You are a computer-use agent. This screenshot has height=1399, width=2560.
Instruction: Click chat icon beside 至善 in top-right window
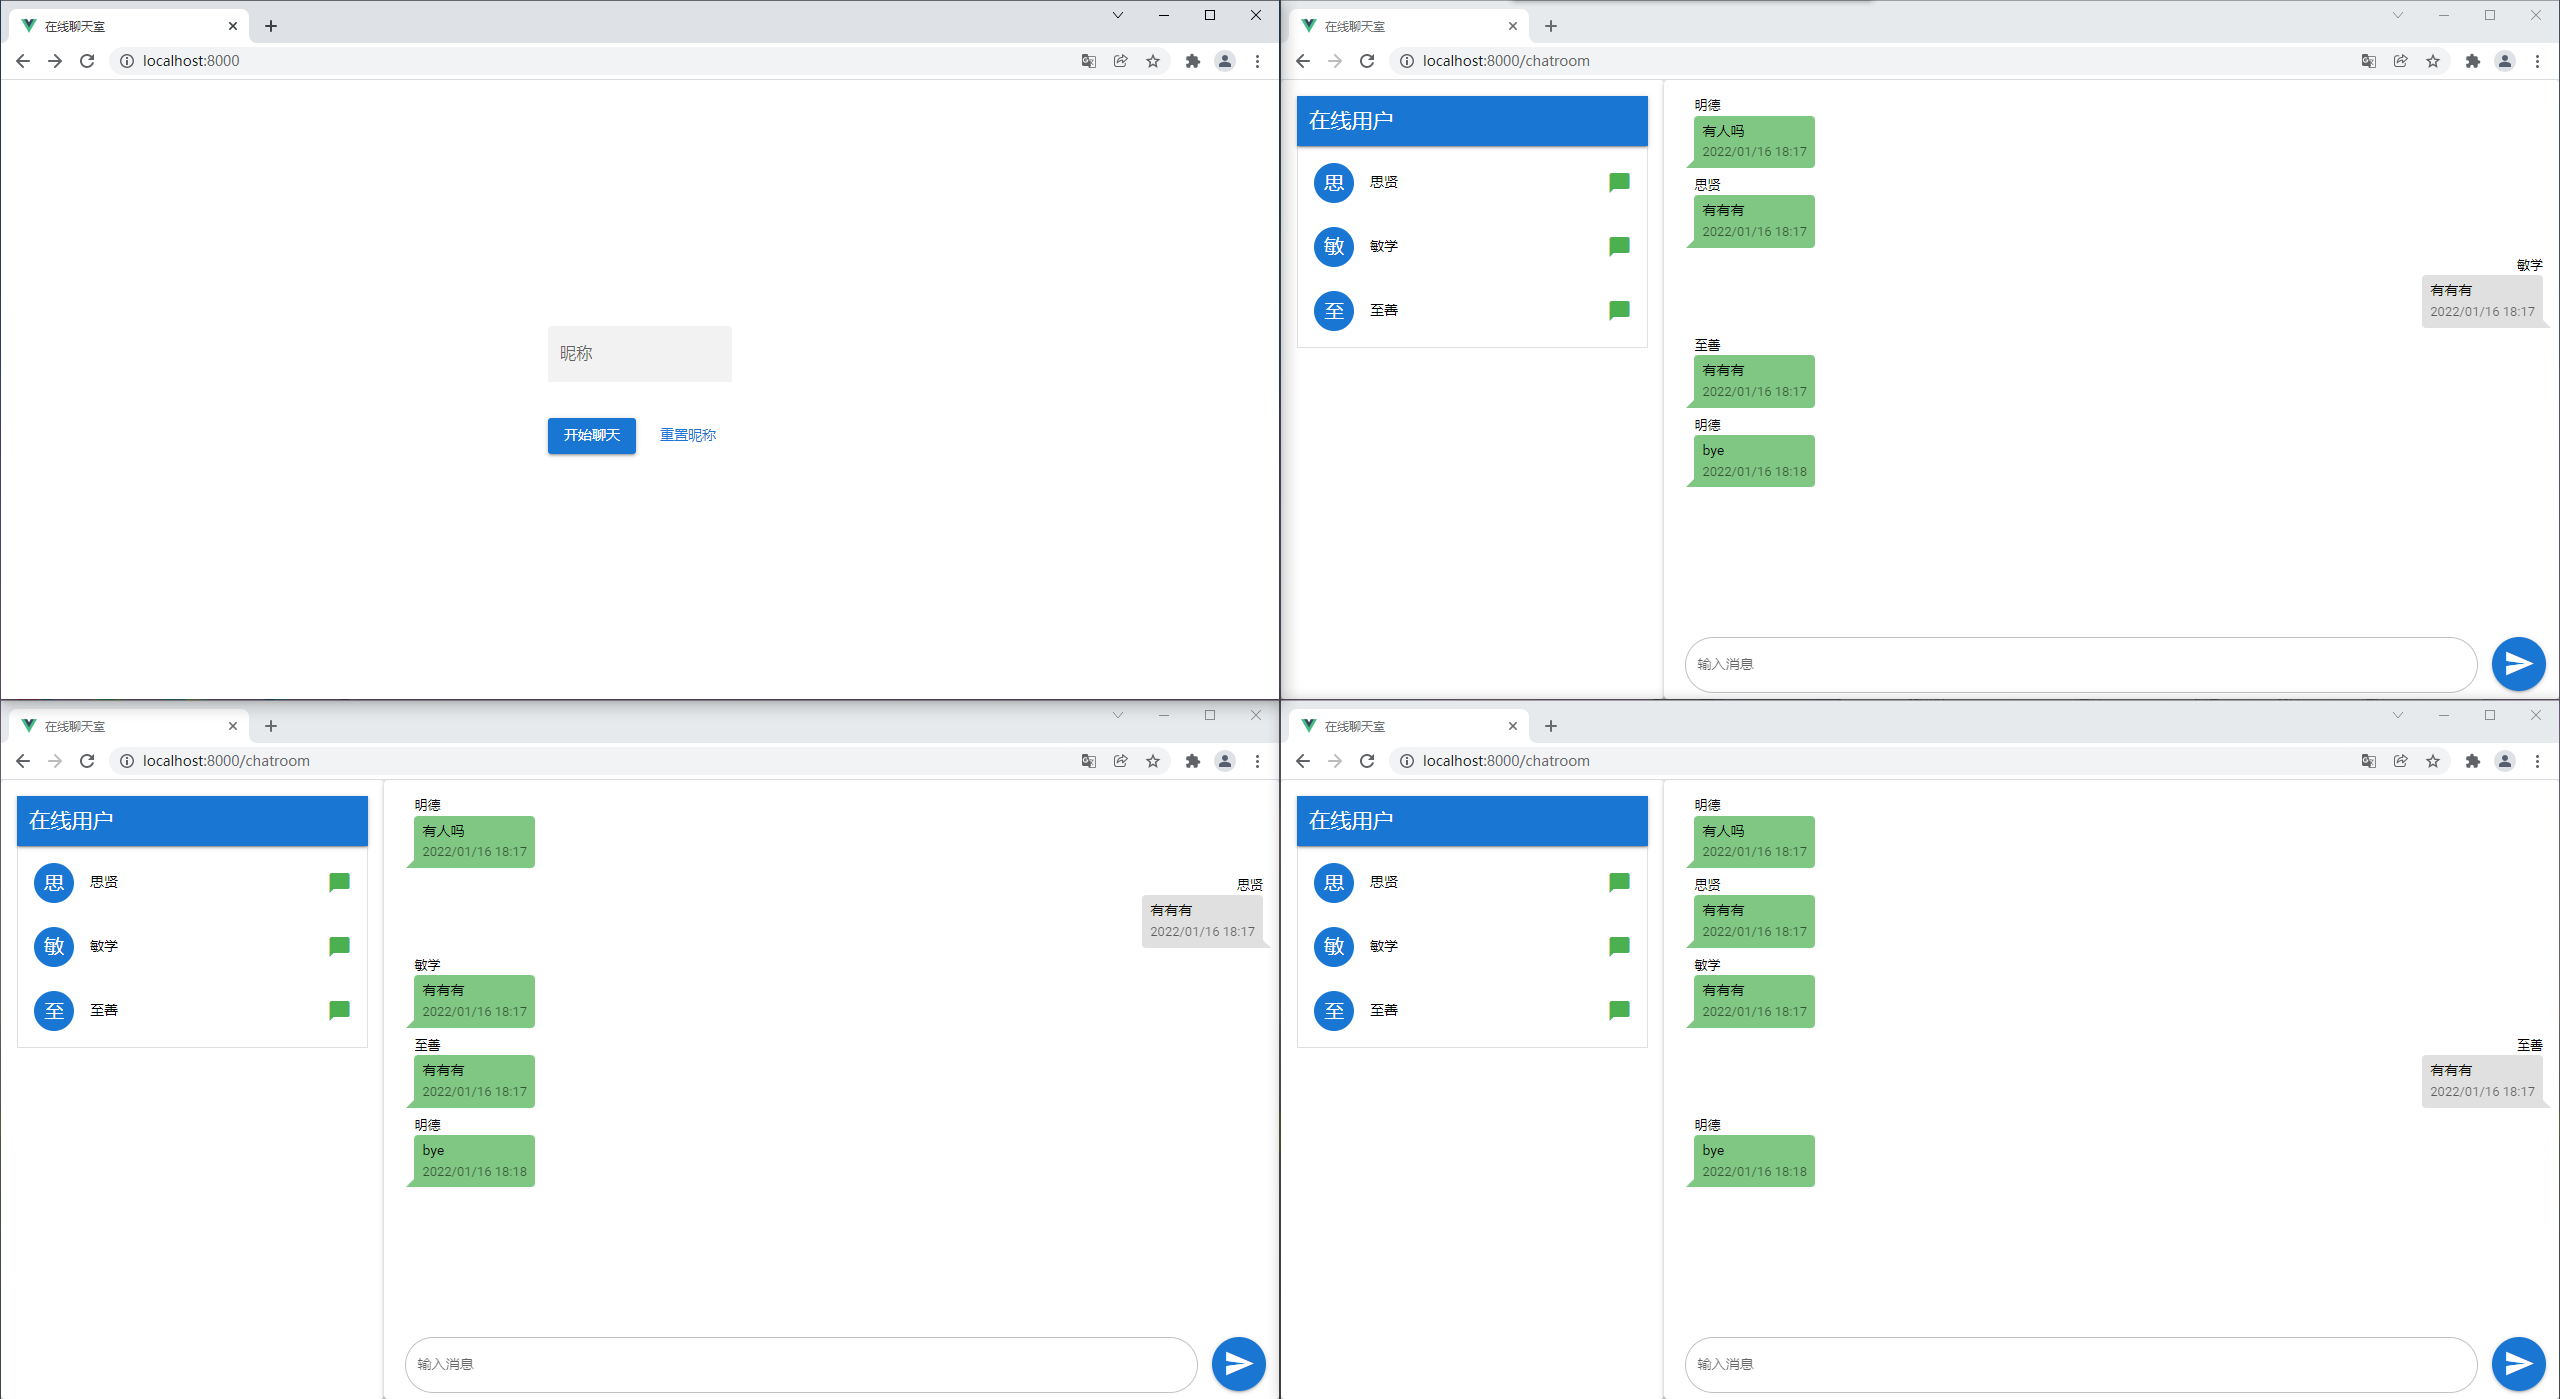[x=1619, y=310]
